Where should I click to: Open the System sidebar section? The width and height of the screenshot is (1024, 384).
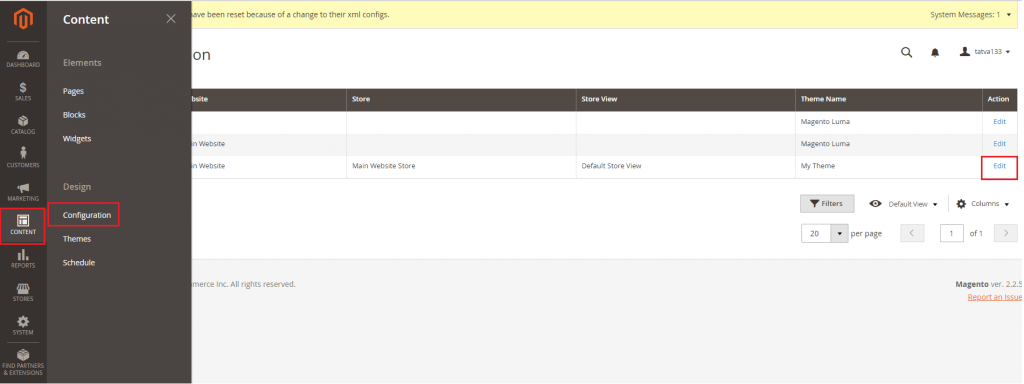[x=23, y=326]
